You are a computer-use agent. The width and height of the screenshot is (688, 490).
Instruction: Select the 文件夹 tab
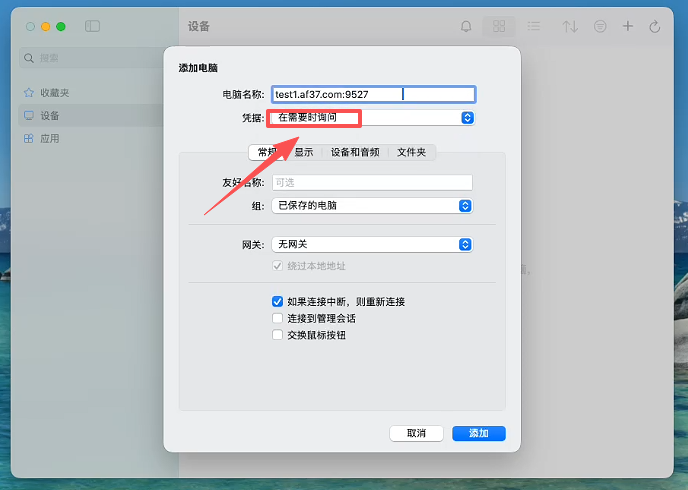coord(411,152)
